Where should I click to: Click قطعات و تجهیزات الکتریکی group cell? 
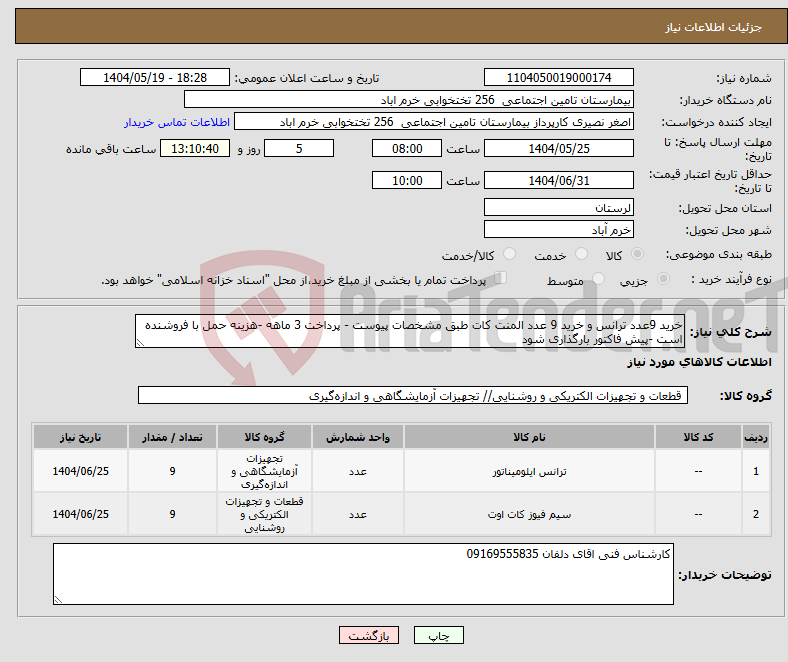[264, 514]
